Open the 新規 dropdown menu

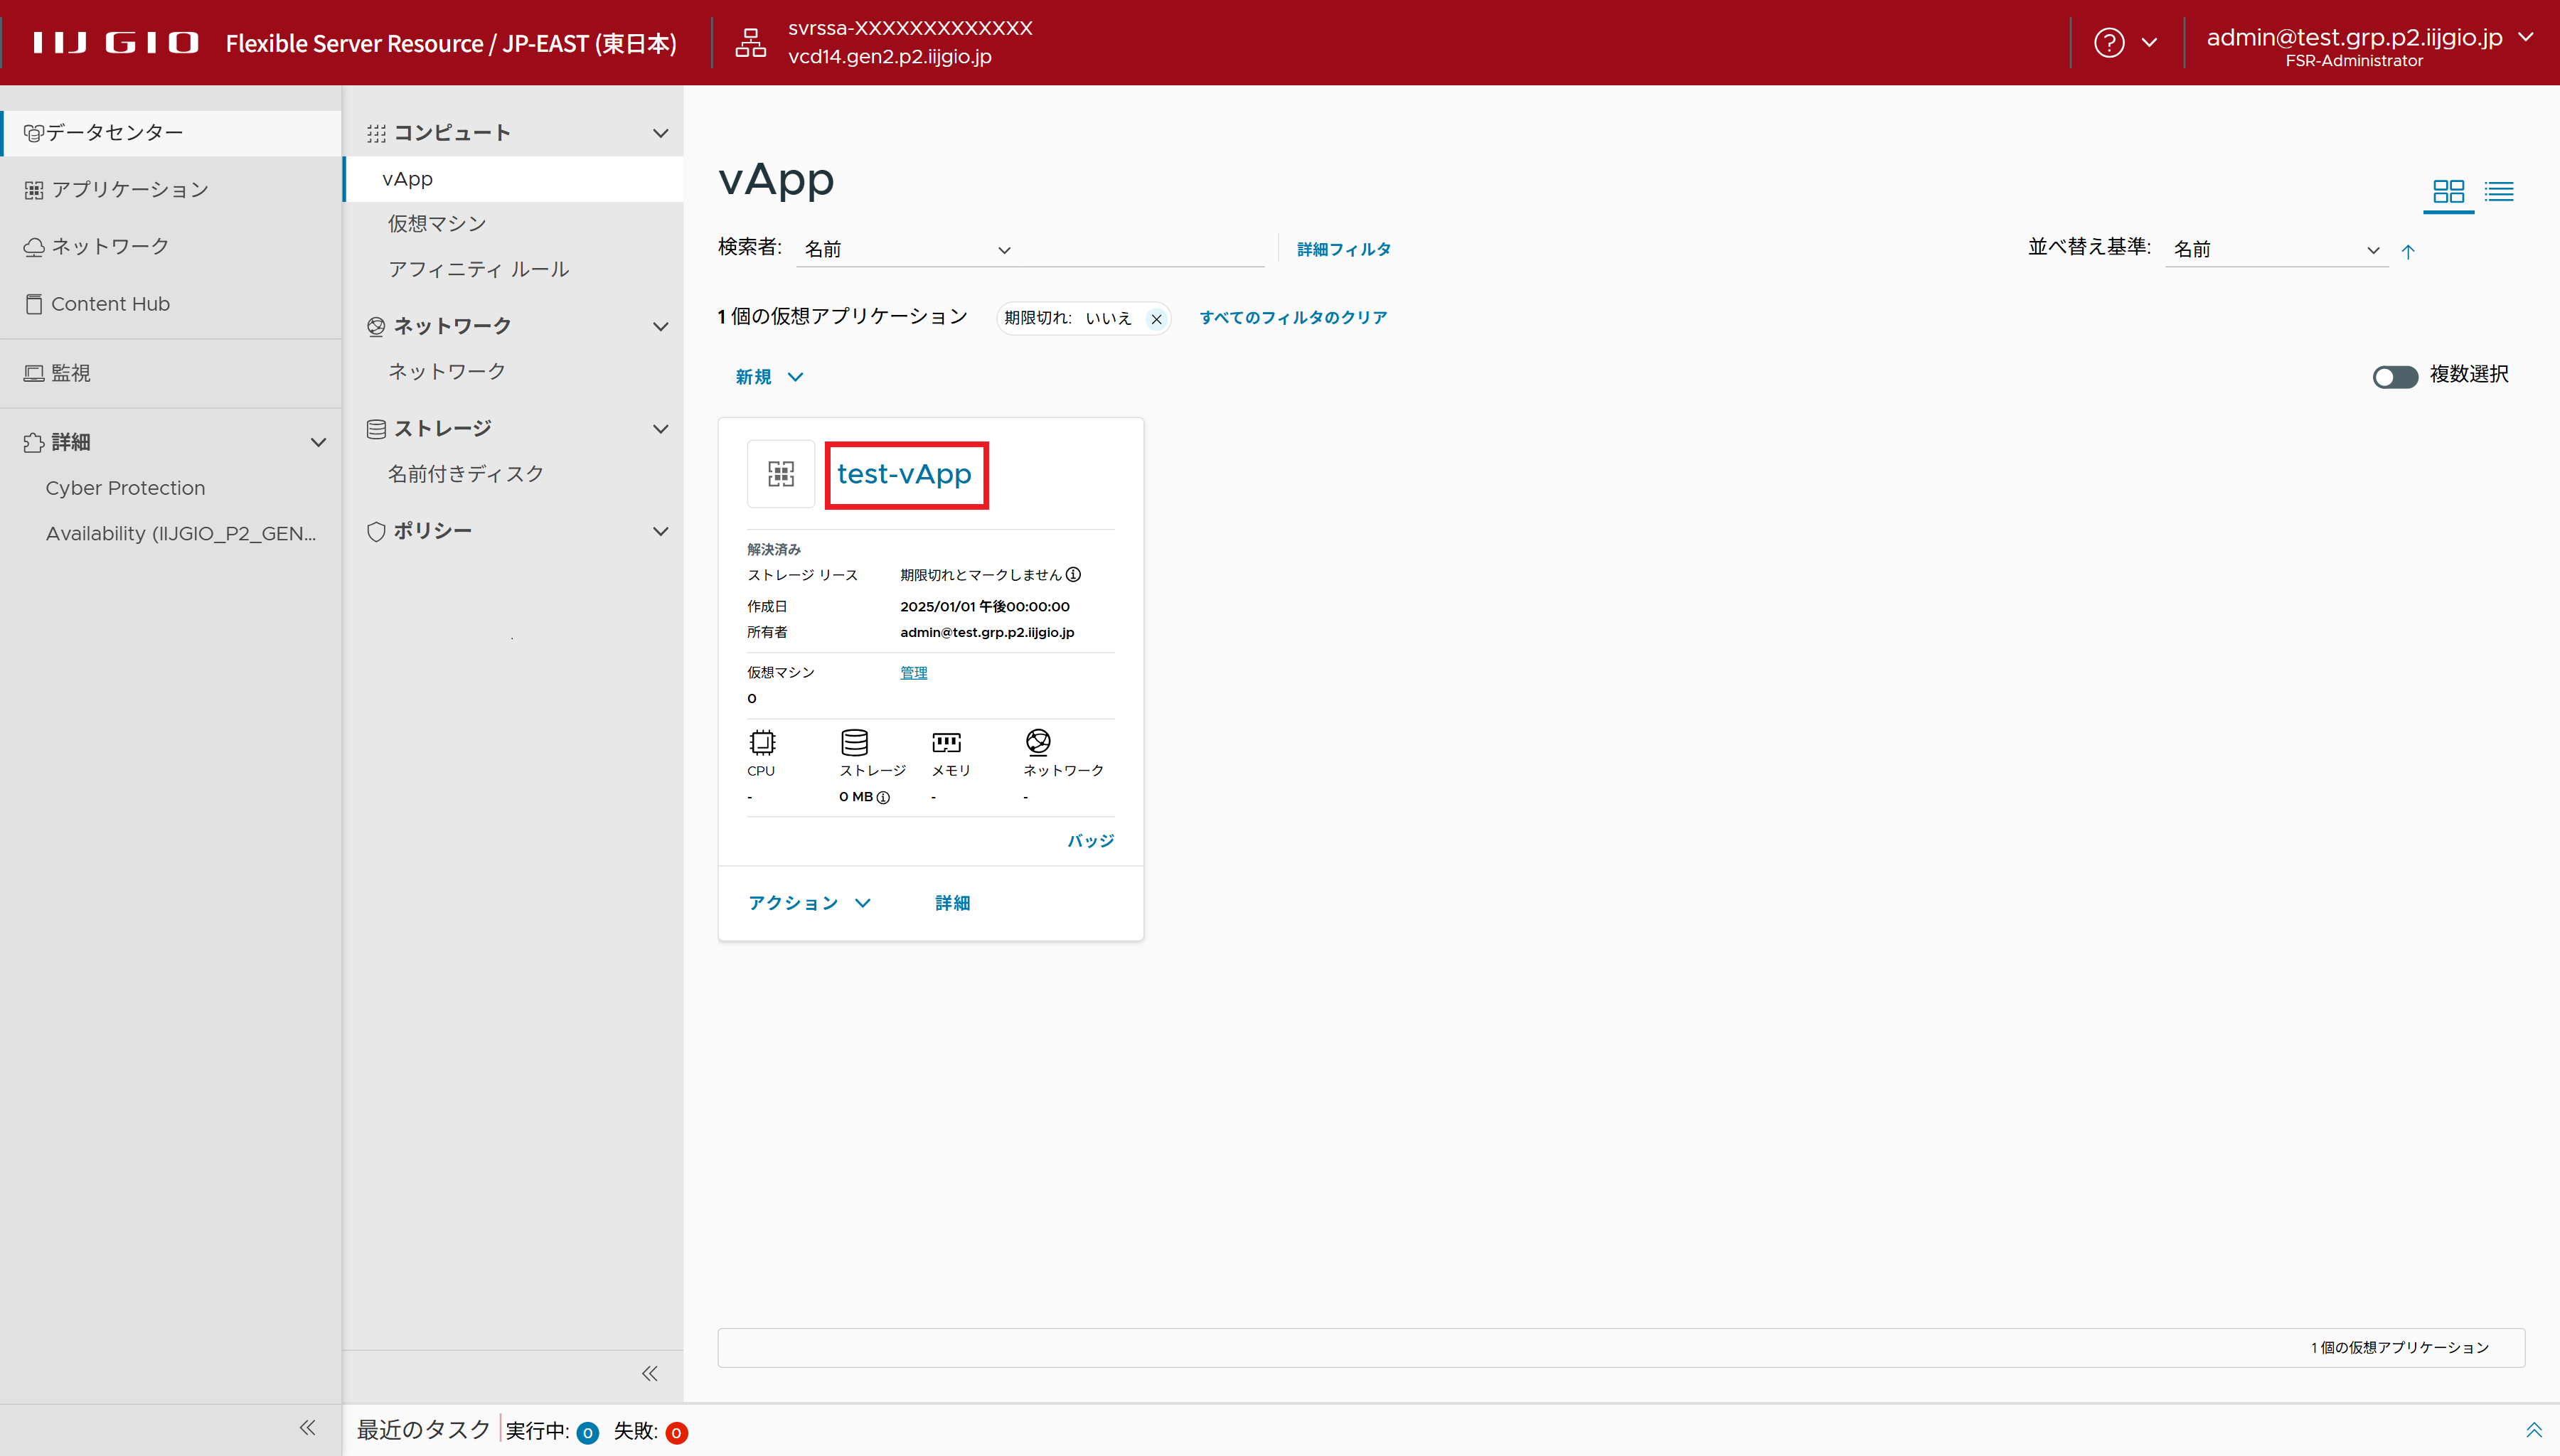[x=769, y=377]
